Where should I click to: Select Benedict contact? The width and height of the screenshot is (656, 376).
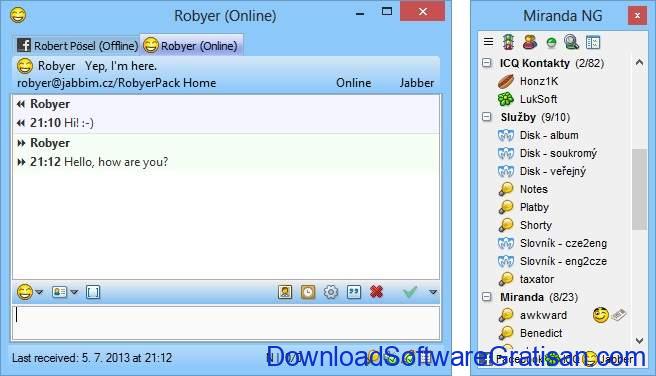[541, 333]
